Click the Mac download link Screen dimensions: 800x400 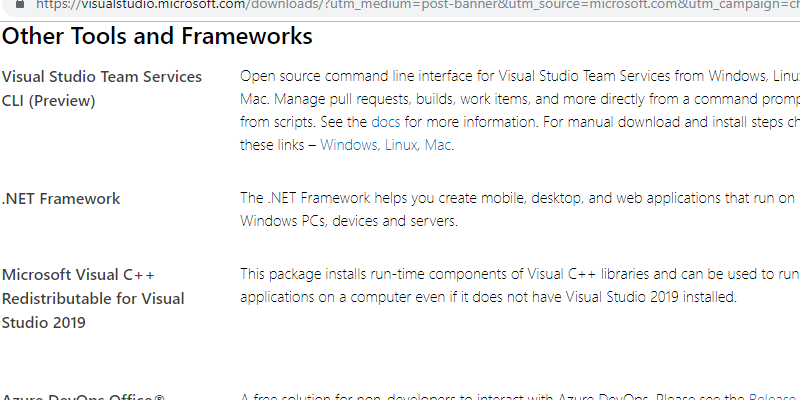click(x=438, y=145)
